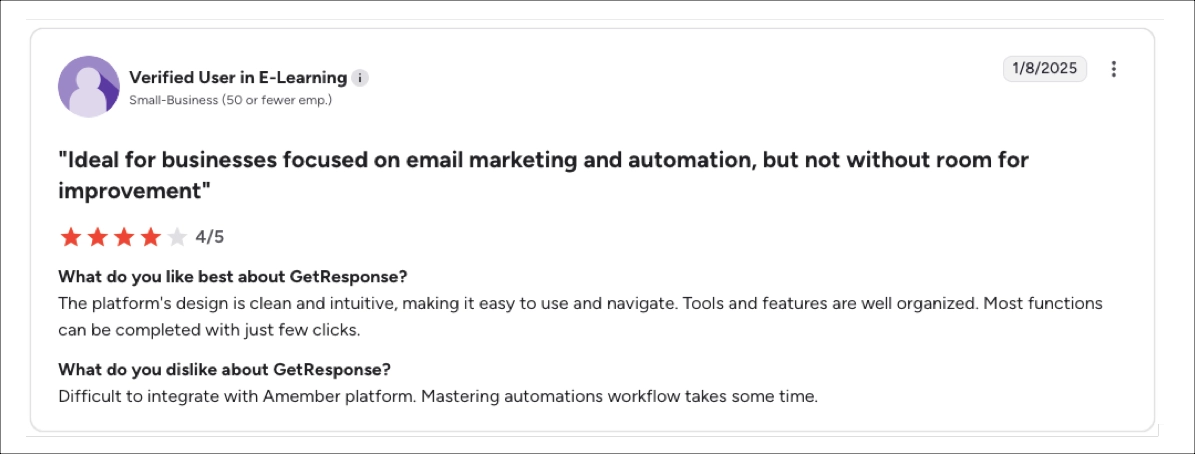
Task: Click the 'What do you dislike' heading
Action: tap(224, 369)
